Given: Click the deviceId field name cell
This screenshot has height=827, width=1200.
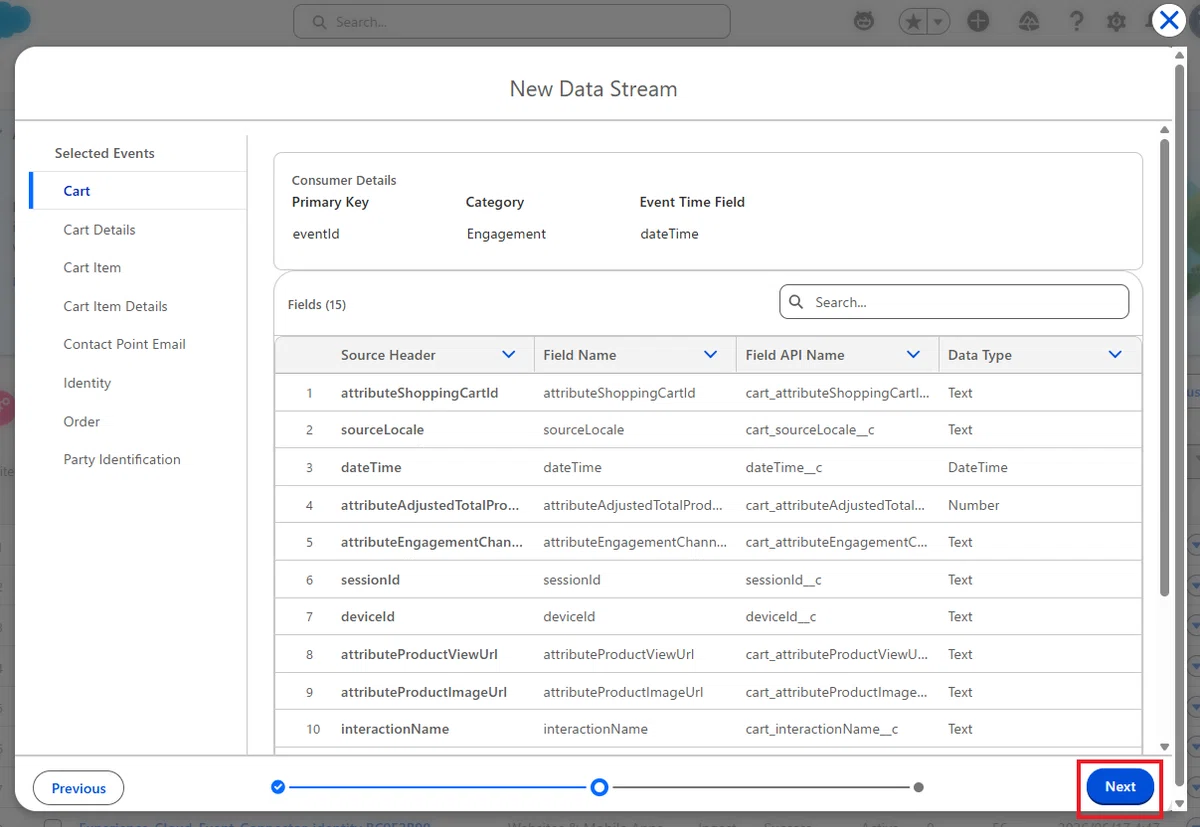Looking at the screenshot, I should click(569, 617).
